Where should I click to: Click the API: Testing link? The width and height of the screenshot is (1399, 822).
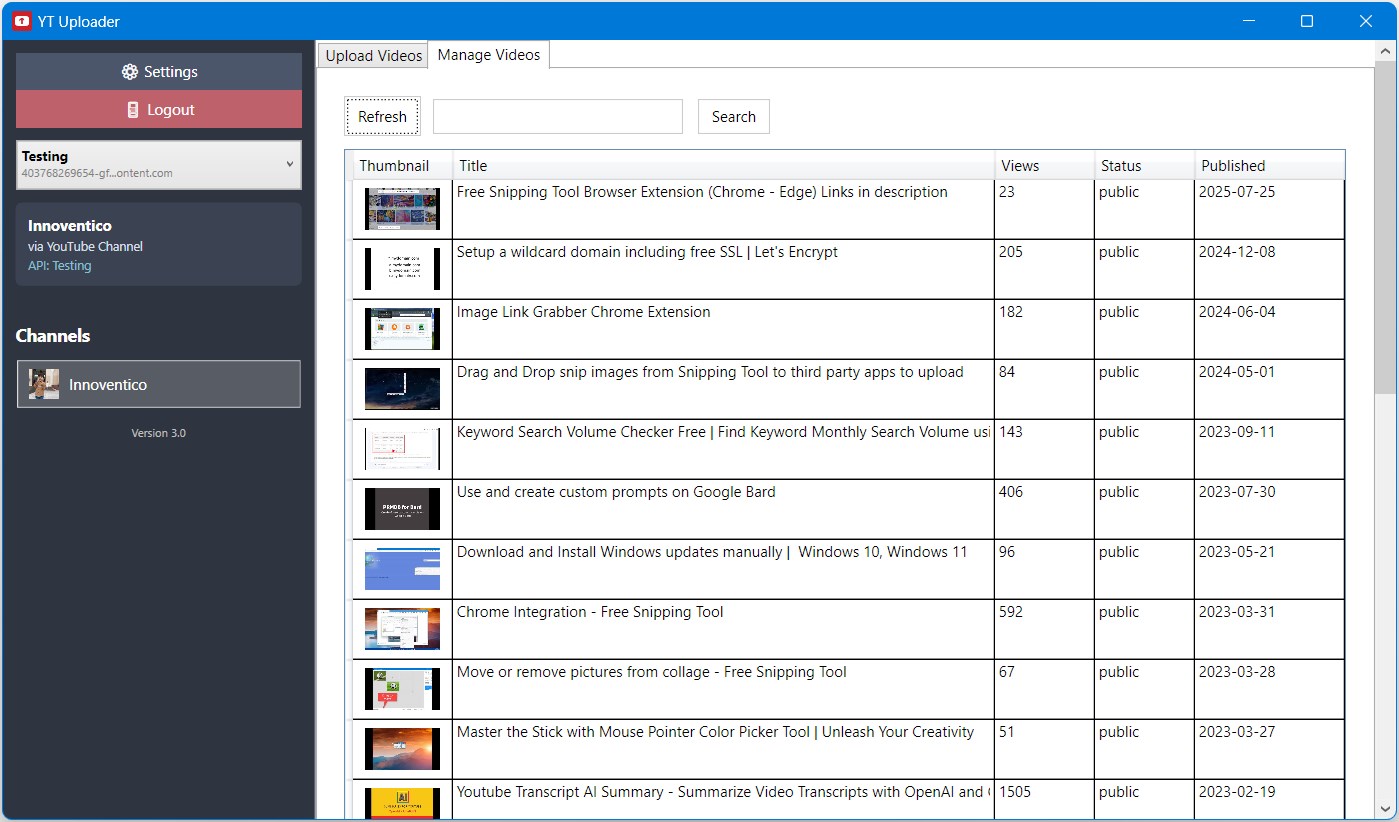coord(59,266)
